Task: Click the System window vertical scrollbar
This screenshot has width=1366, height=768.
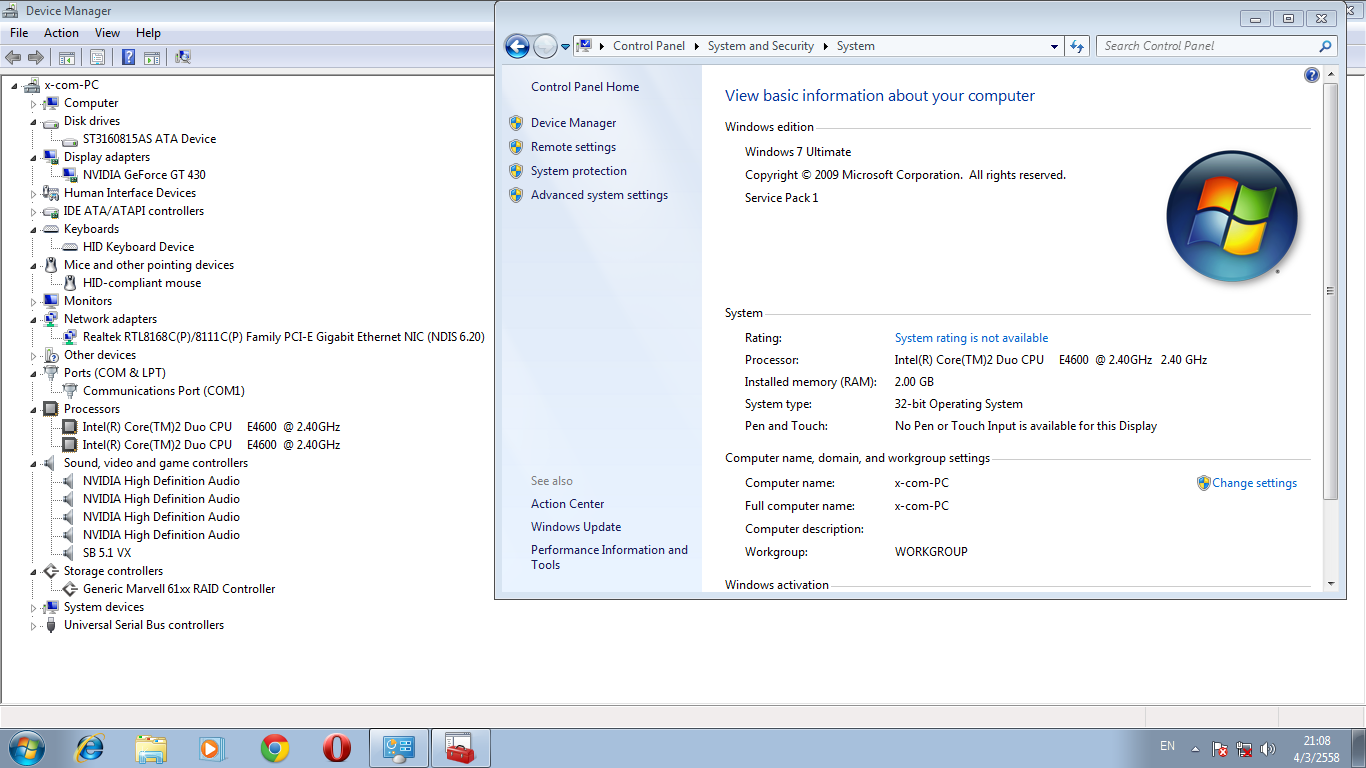Action: pos(1330,291)
